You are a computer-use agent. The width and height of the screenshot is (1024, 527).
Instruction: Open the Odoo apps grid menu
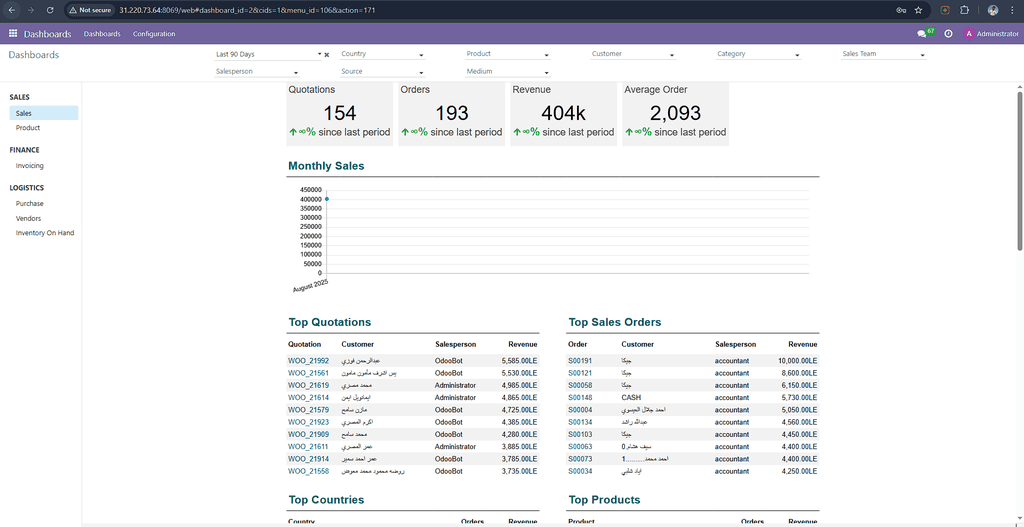tap(13, 34)
